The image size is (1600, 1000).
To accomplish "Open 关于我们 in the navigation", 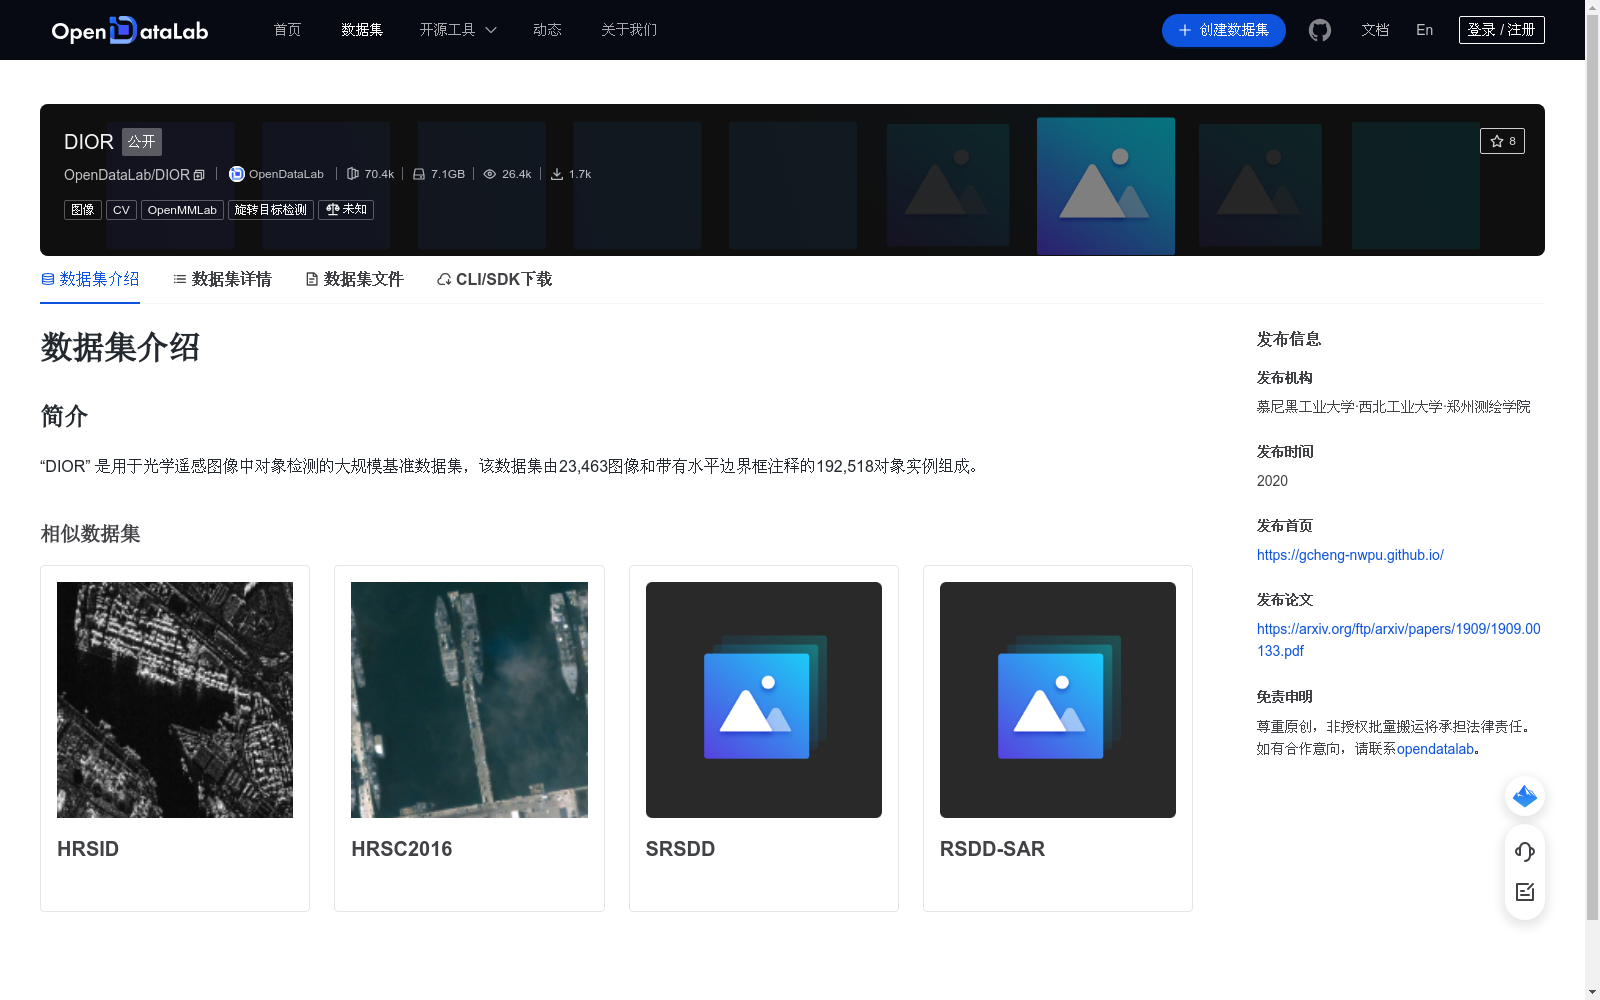I will point(629,30).
